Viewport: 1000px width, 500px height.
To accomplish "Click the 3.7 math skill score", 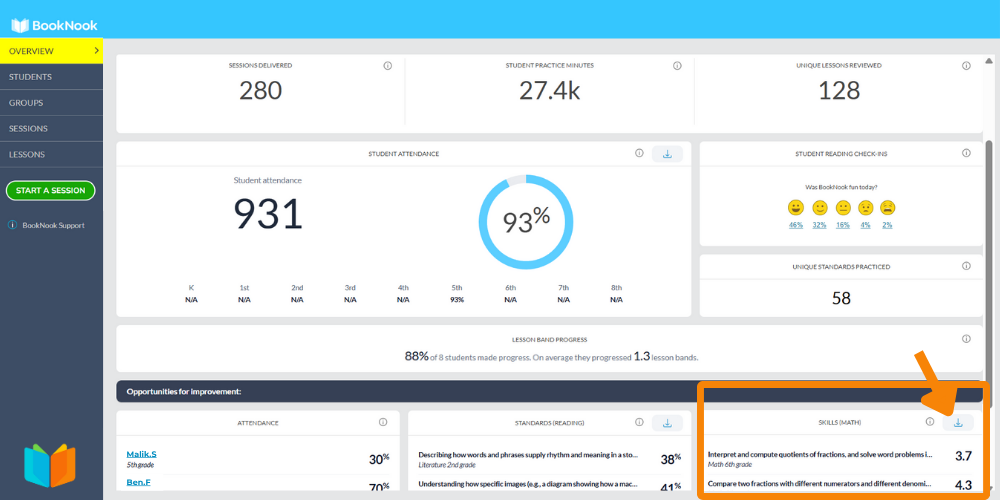I will click(x=963, y=456).
